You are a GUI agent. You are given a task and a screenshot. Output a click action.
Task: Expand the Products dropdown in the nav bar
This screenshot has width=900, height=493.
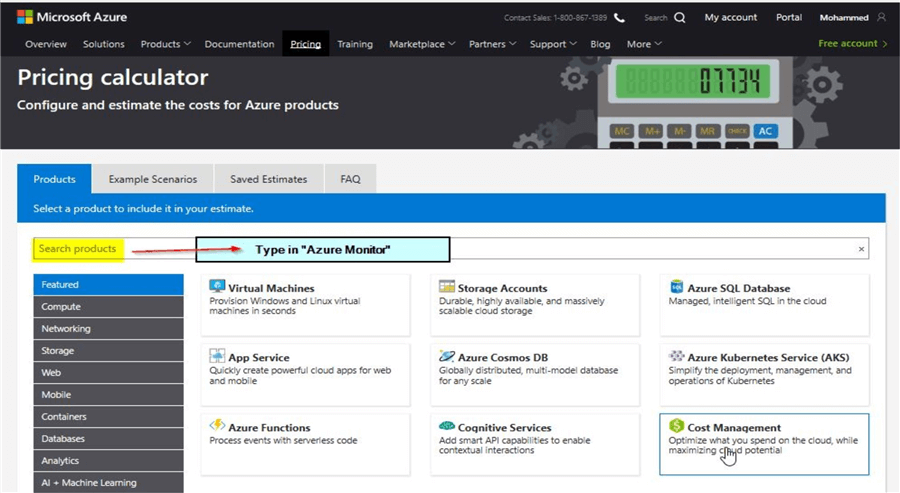tap(165, 44)
